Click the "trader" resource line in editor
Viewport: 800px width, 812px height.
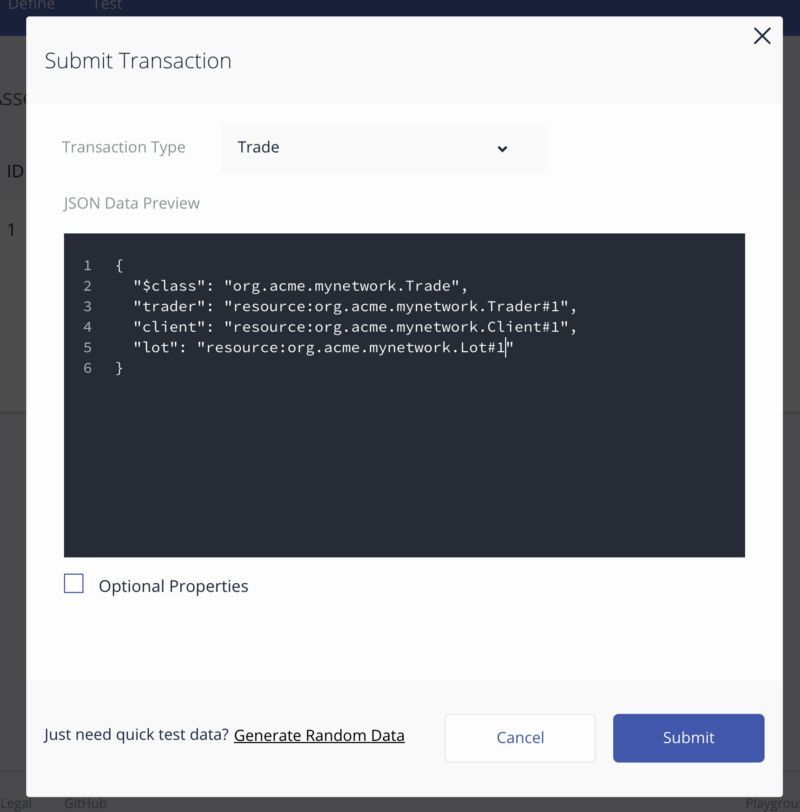pyautogui.click(x=355, y=307)
